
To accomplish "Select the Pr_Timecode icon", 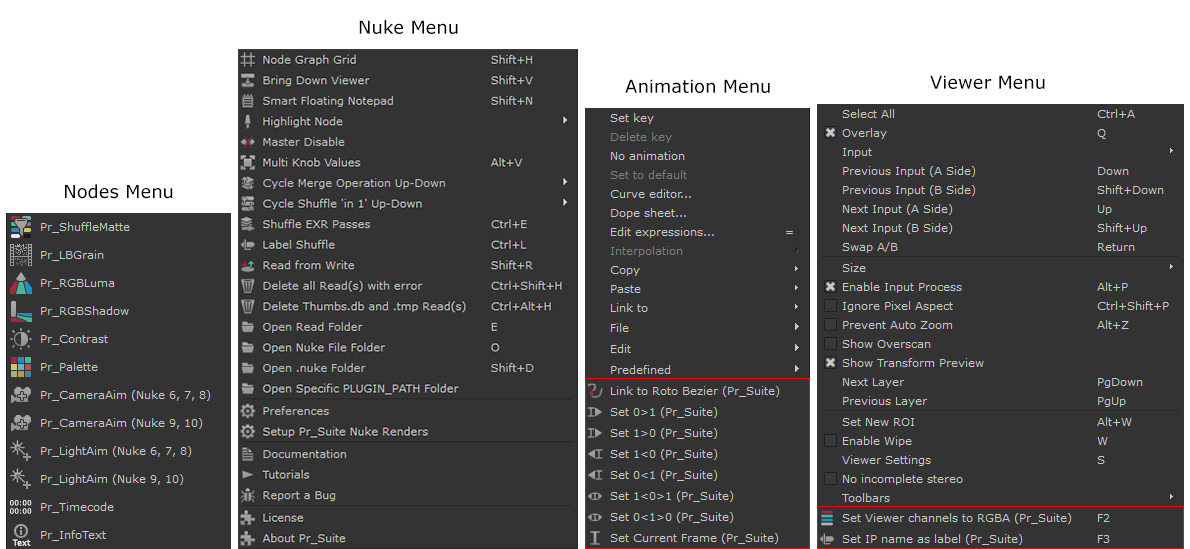I will pyautogui.click(x=21, y=507).
